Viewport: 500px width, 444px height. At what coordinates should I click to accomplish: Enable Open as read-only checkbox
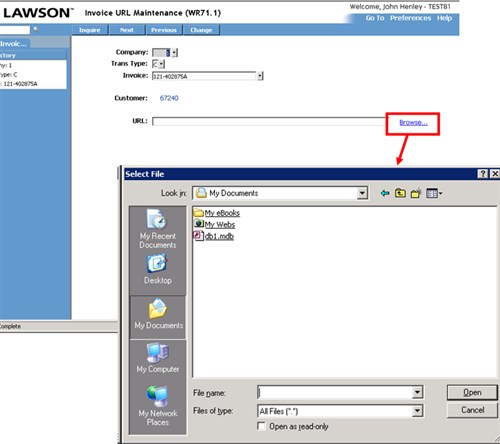(262, 426)
